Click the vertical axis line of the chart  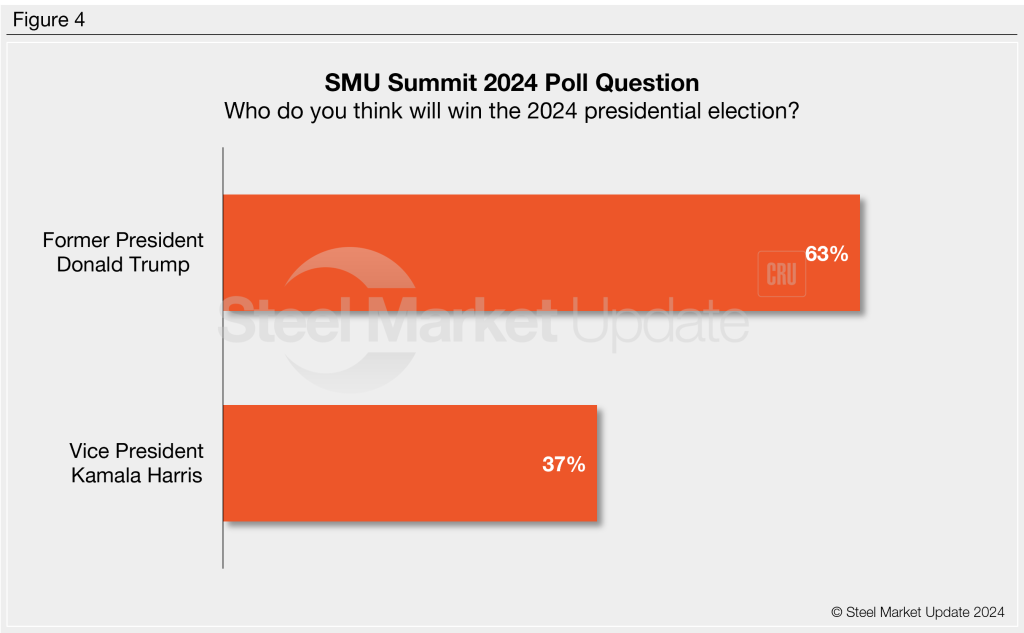(222, 360)
